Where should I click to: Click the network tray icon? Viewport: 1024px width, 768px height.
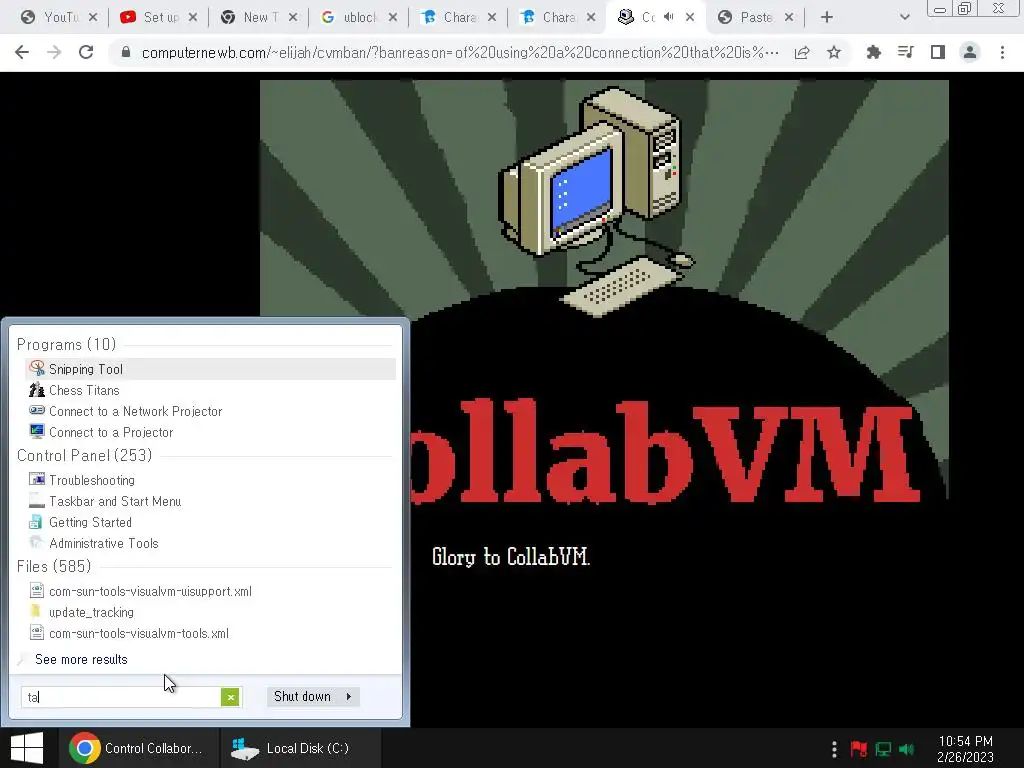pos(883,749)
